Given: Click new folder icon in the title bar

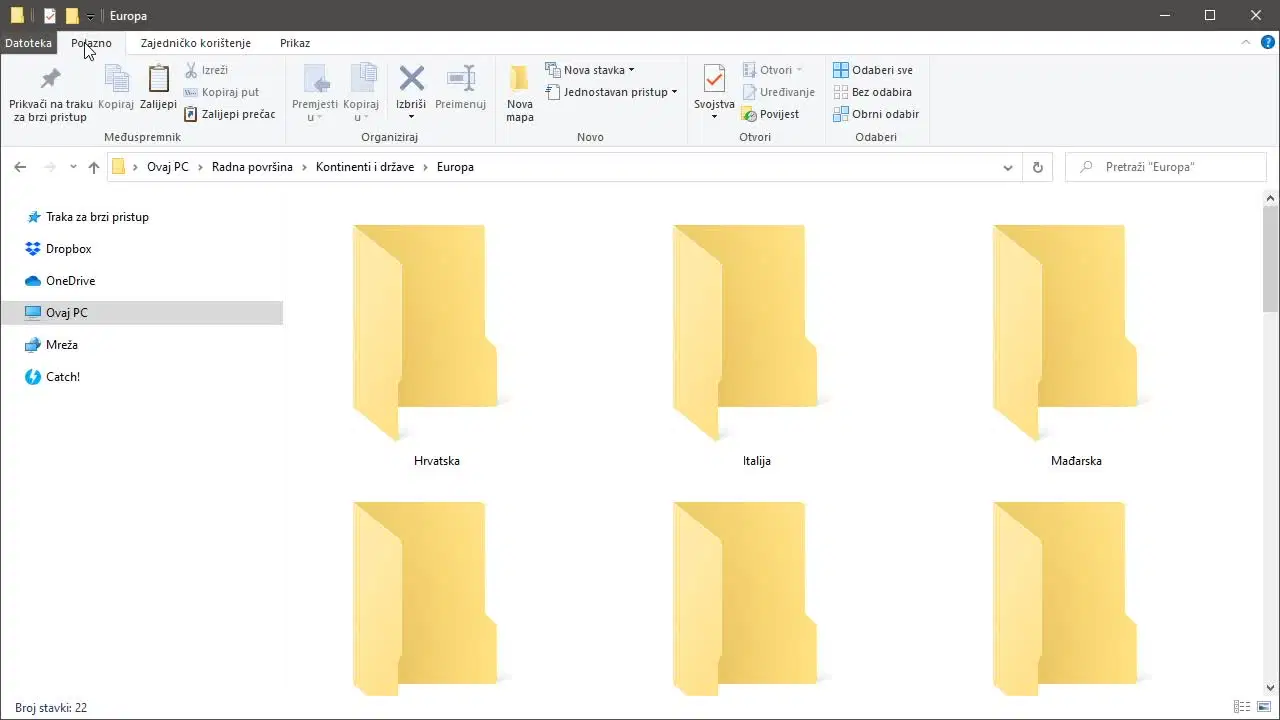Looking at the screenshot, I should (72, 16).
